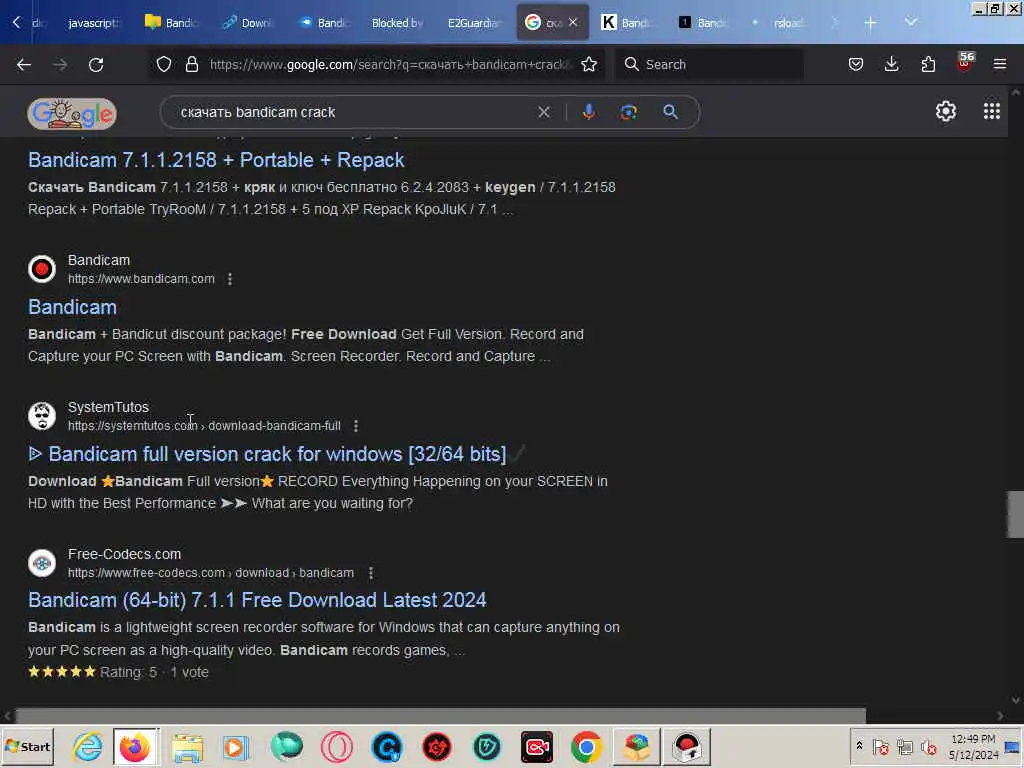Go to Google home via the doodle logo

coord(72,113)
